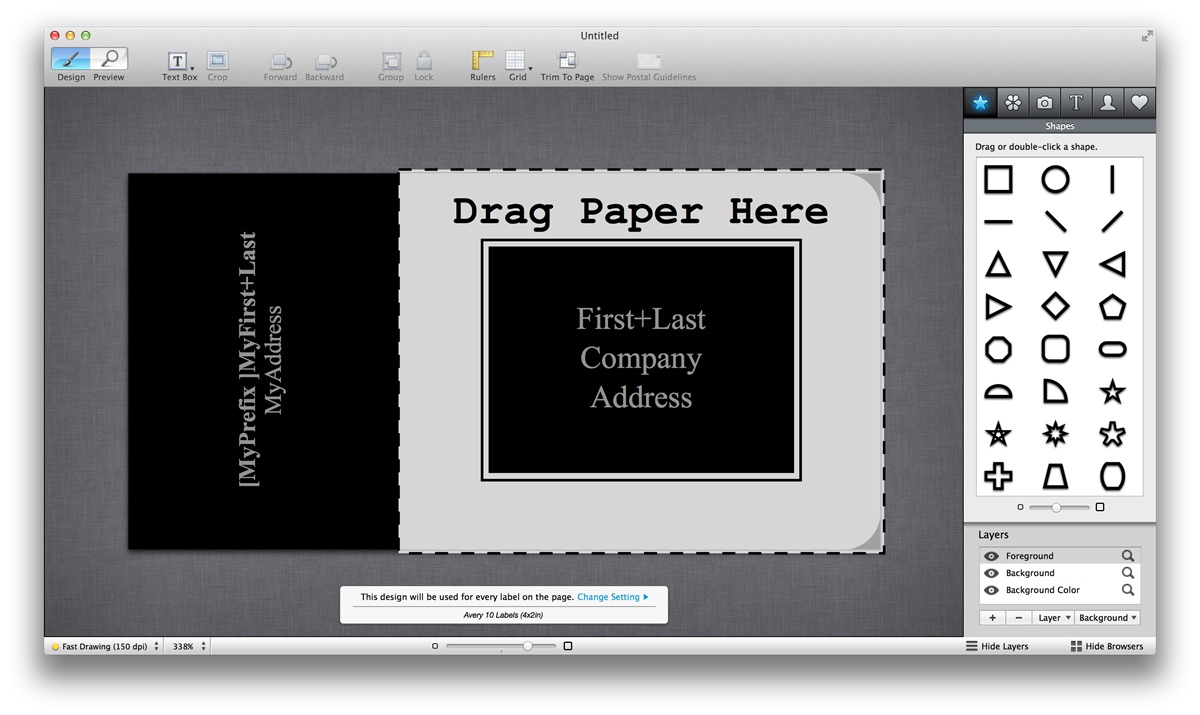Click Hide Browsers button
Image resolution: width=1200 pixels, height=715 pixels.
pyautogui.click(x=1107, y=646)
